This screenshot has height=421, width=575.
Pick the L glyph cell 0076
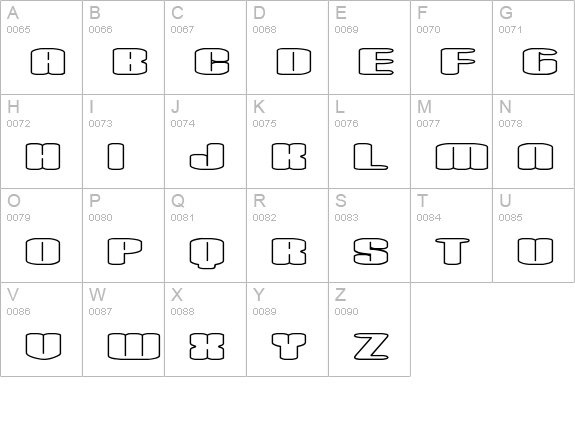coord(370,142)
